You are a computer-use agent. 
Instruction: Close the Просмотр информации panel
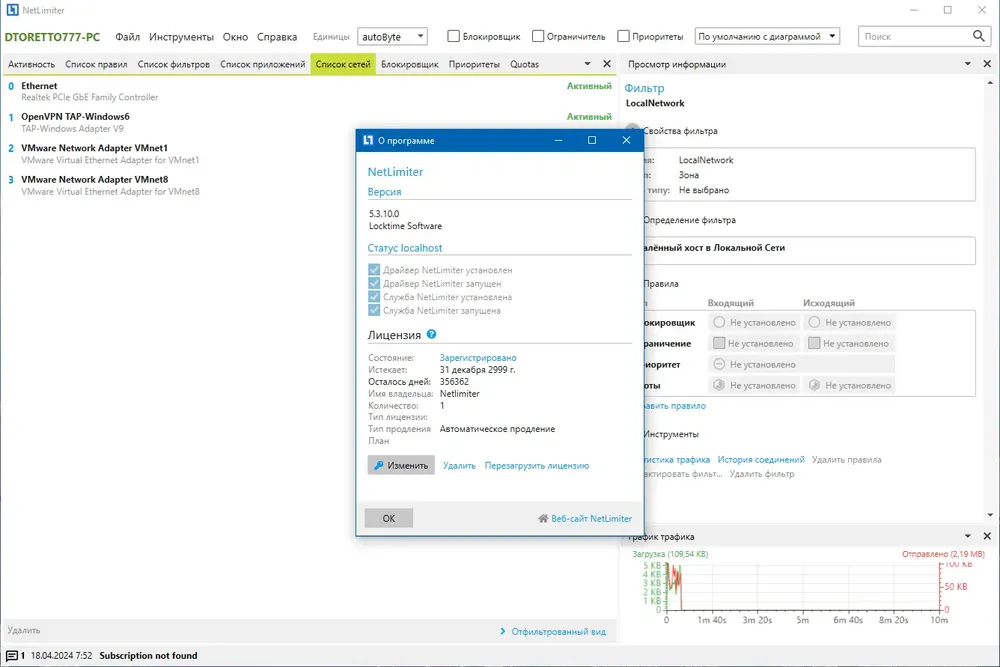(x=987, y=64)
